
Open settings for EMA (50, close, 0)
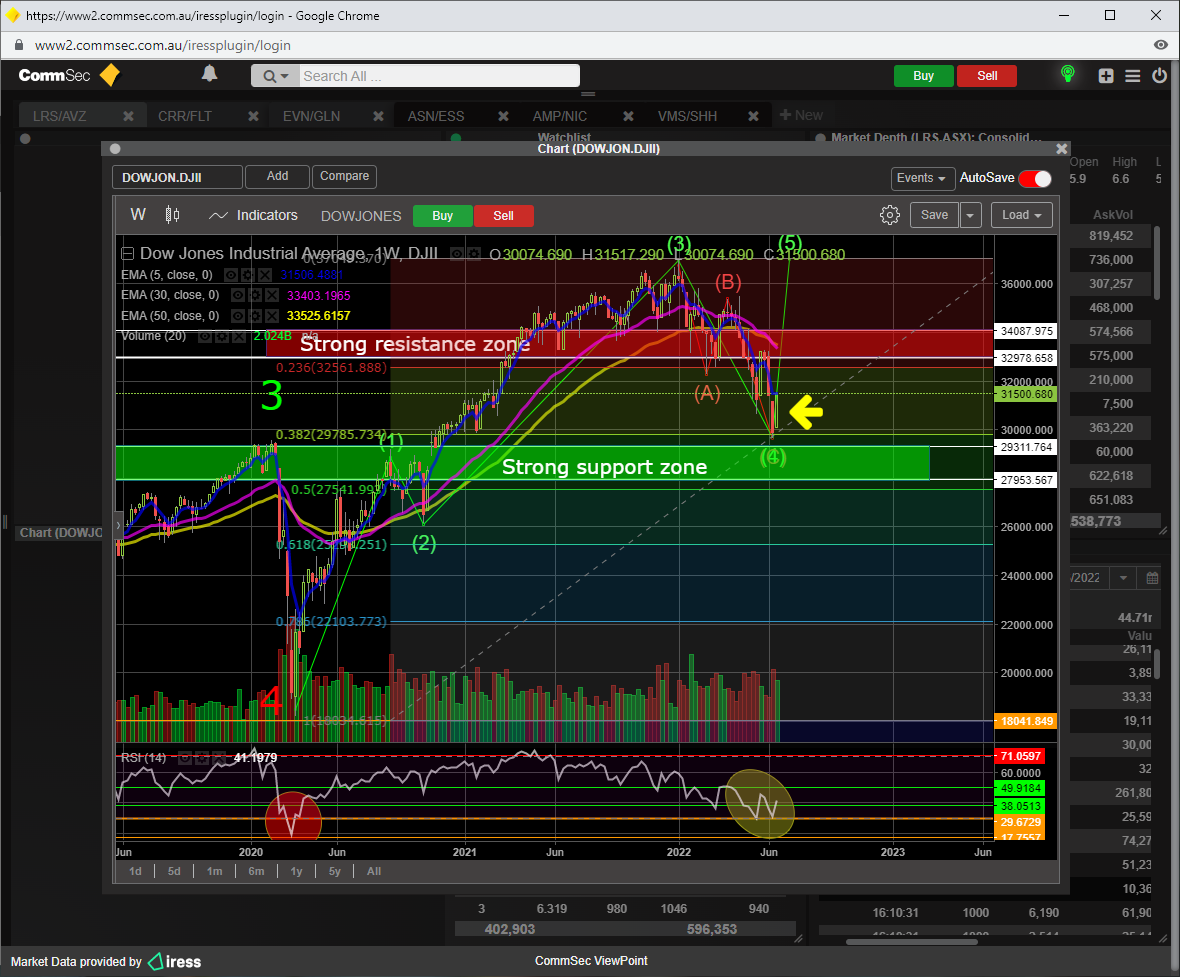point(256,316)
